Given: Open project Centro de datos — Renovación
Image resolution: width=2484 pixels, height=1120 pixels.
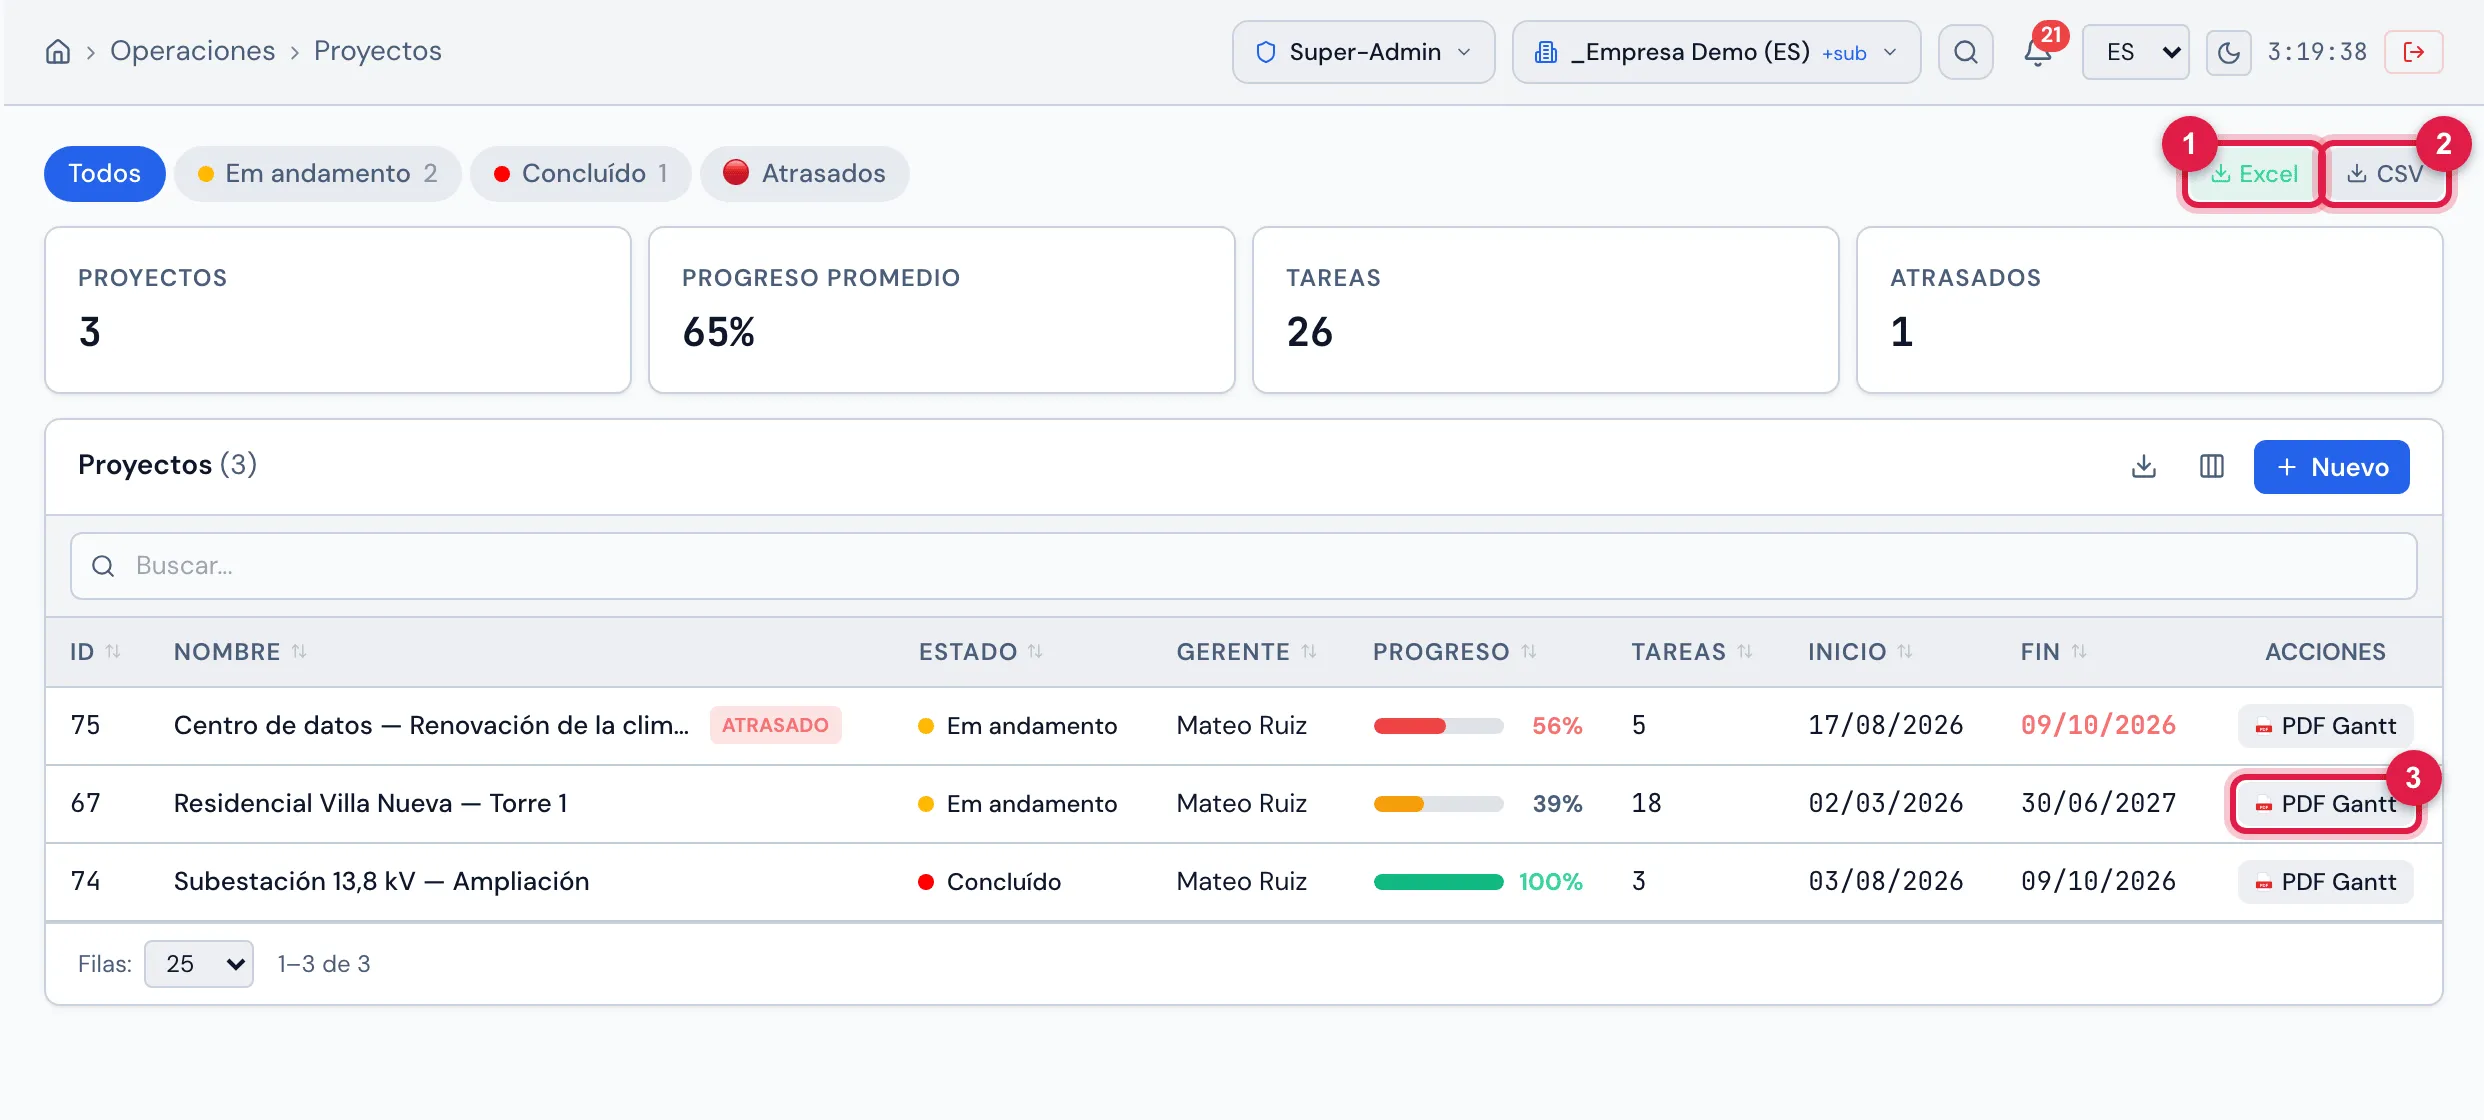Looking at the screenshot, I should [431, 725].
